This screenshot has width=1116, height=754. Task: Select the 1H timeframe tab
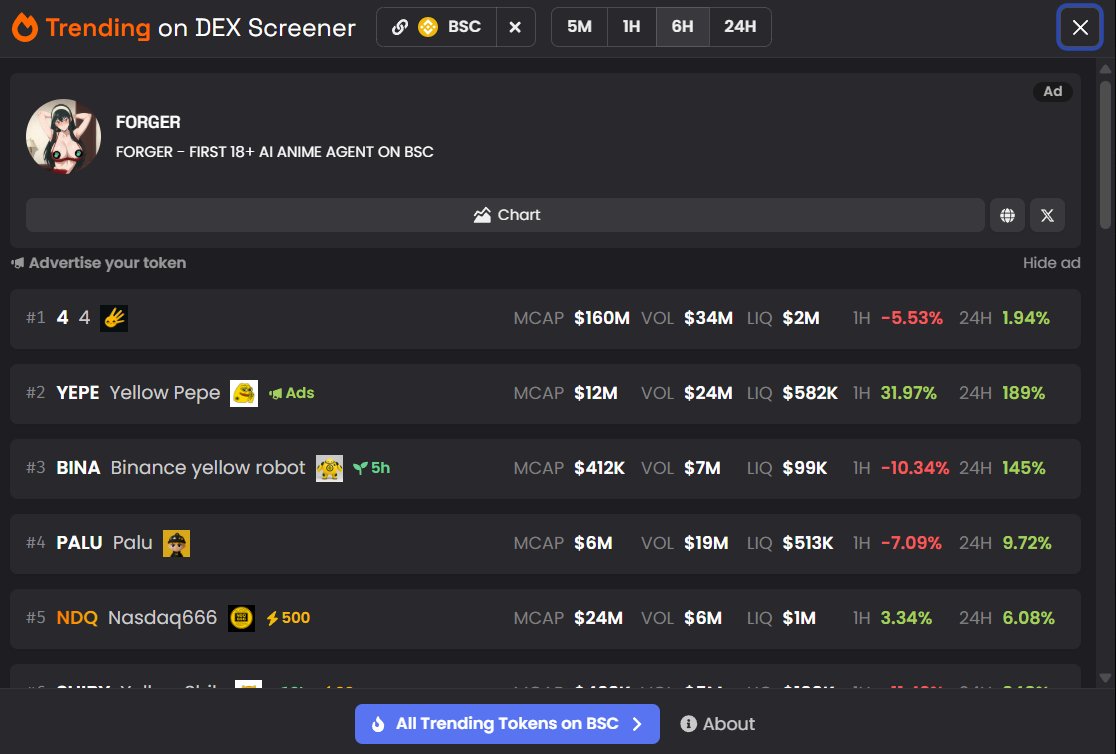pos(631,27)
